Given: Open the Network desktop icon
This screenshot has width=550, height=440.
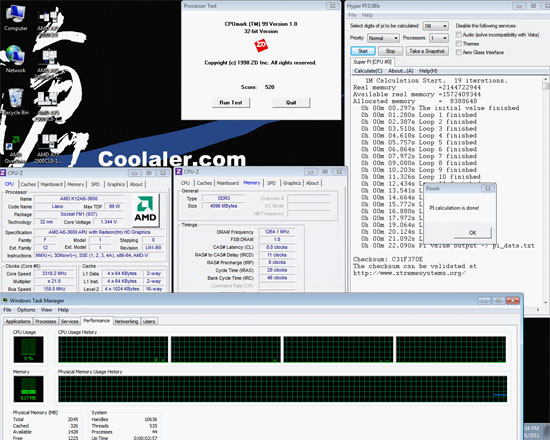Looking at the screenshot, I should click(x=15, y=60).
